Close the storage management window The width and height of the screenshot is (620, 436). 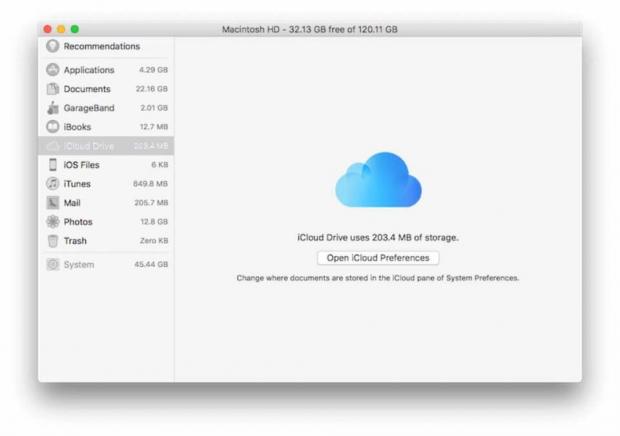click(x=46, y=30)
